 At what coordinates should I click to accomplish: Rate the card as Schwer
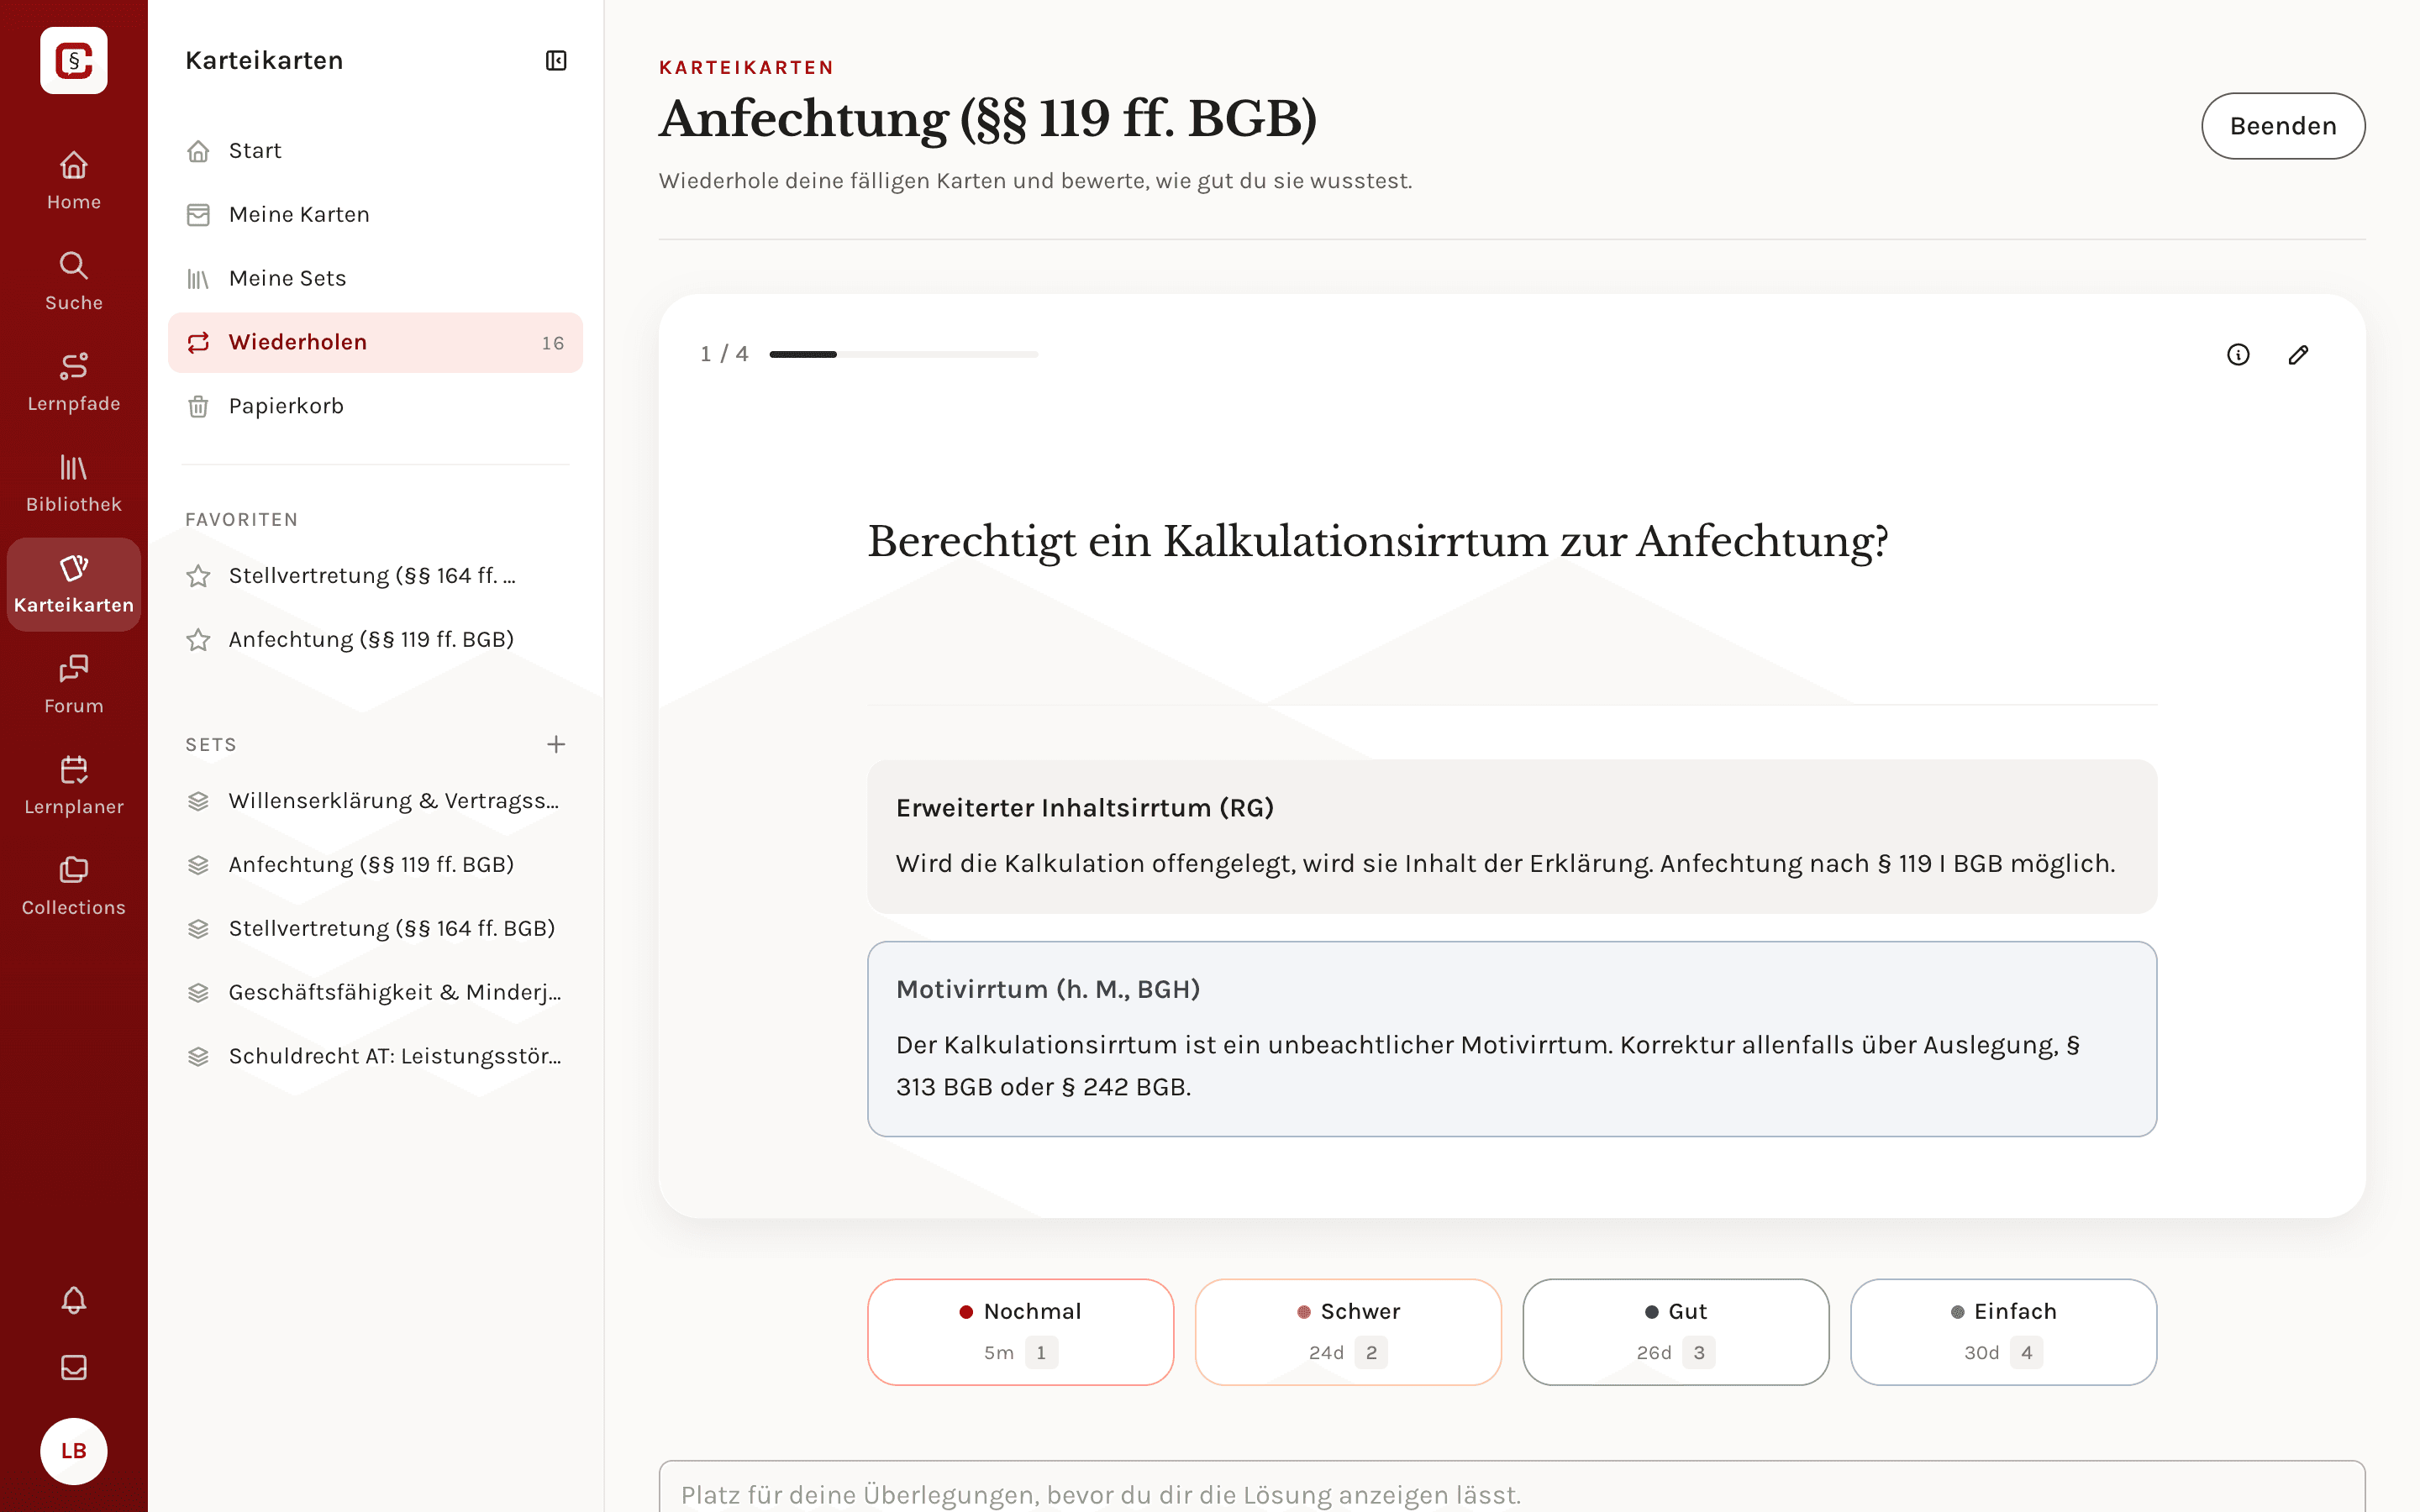1348,1331
